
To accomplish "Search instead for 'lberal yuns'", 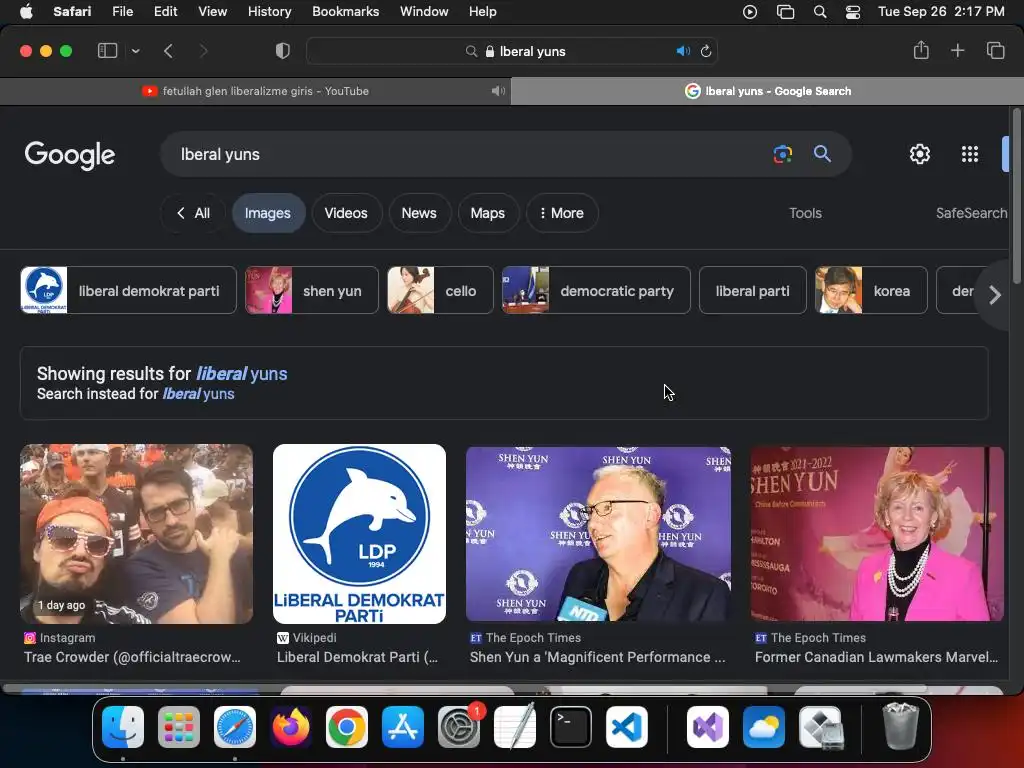I will click(199, 394).
